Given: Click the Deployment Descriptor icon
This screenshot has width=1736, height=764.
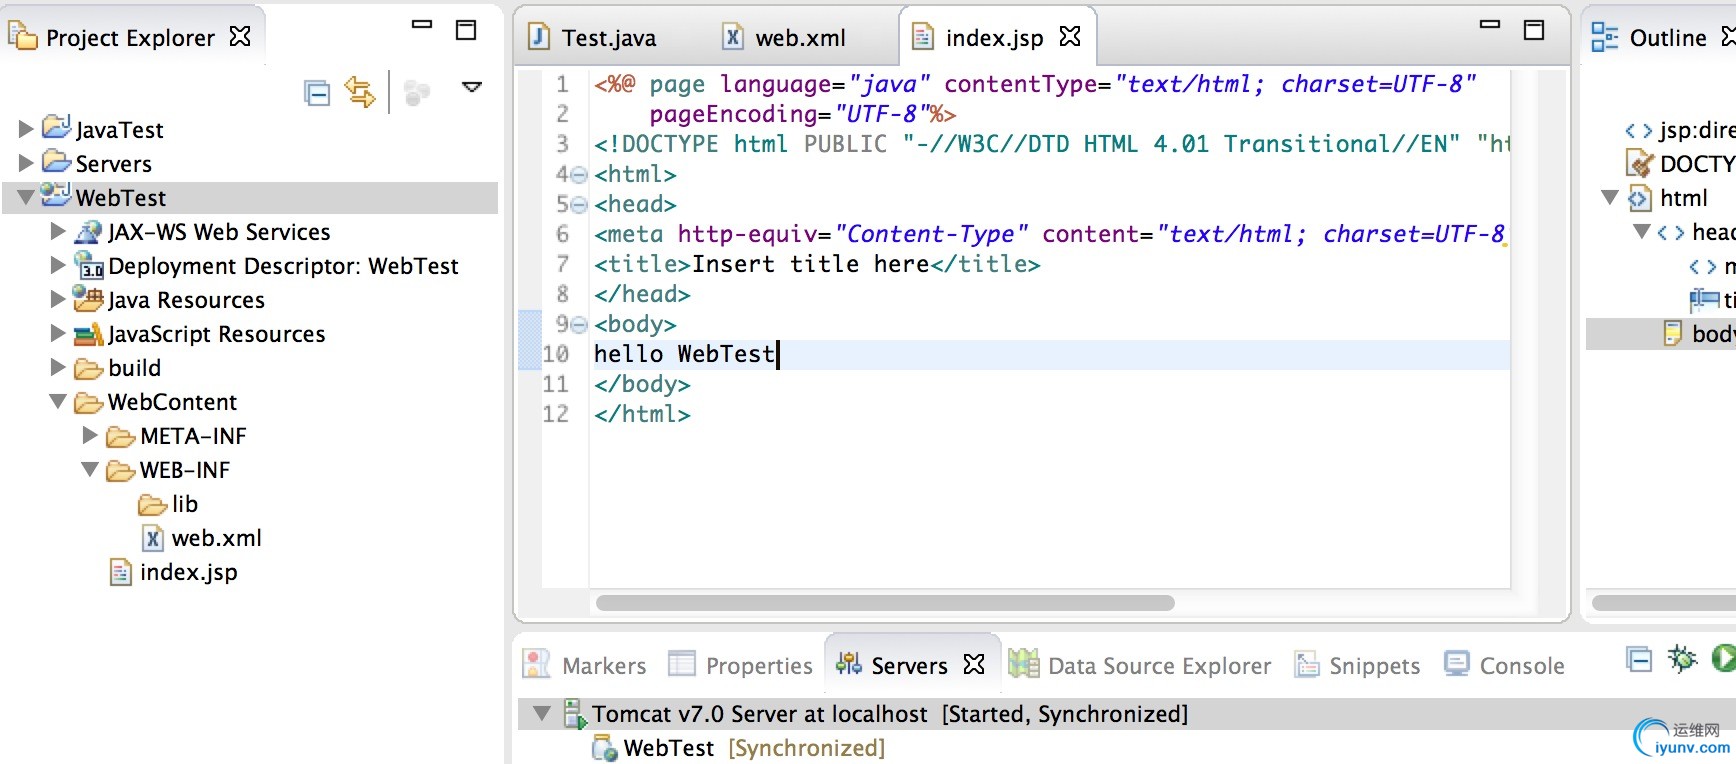Looking at the screenshot, I should coord(89,265).
